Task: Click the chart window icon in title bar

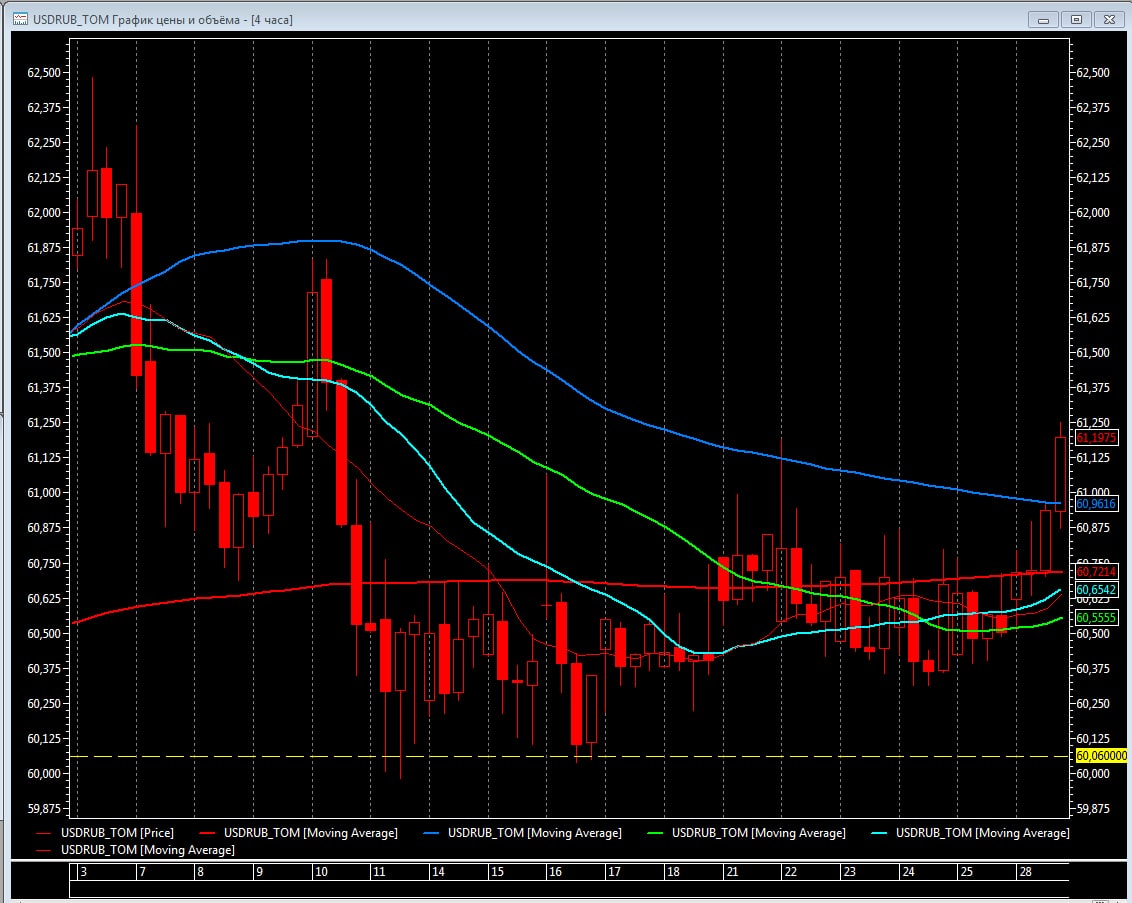Action: [19, 19]
